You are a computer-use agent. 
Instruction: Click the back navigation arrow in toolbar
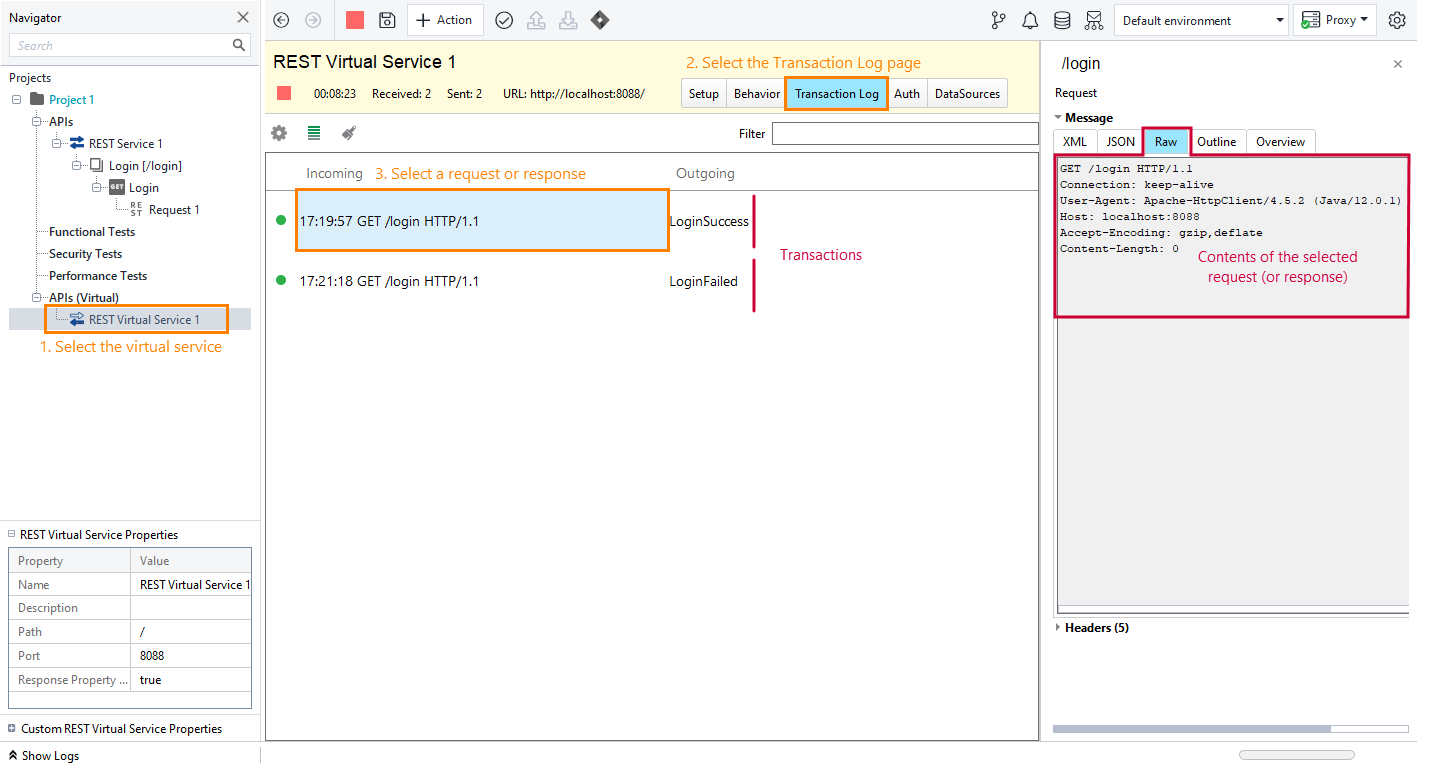pos(281,20)
